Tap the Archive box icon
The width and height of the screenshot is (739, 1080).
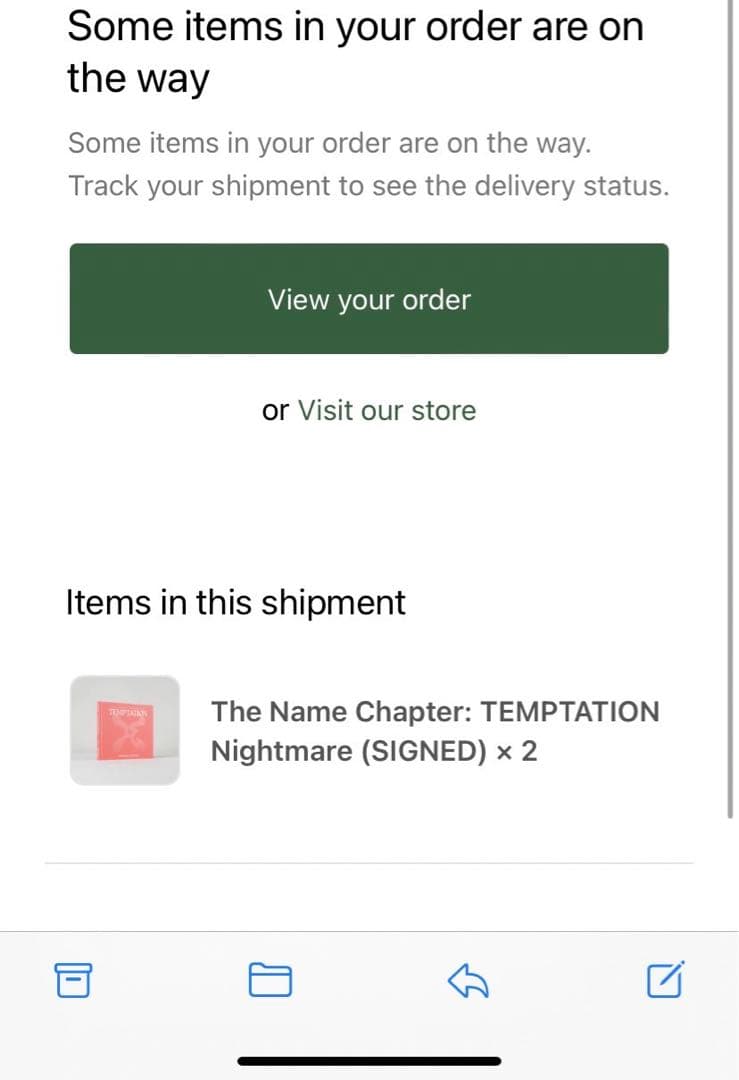coord(73,980)
